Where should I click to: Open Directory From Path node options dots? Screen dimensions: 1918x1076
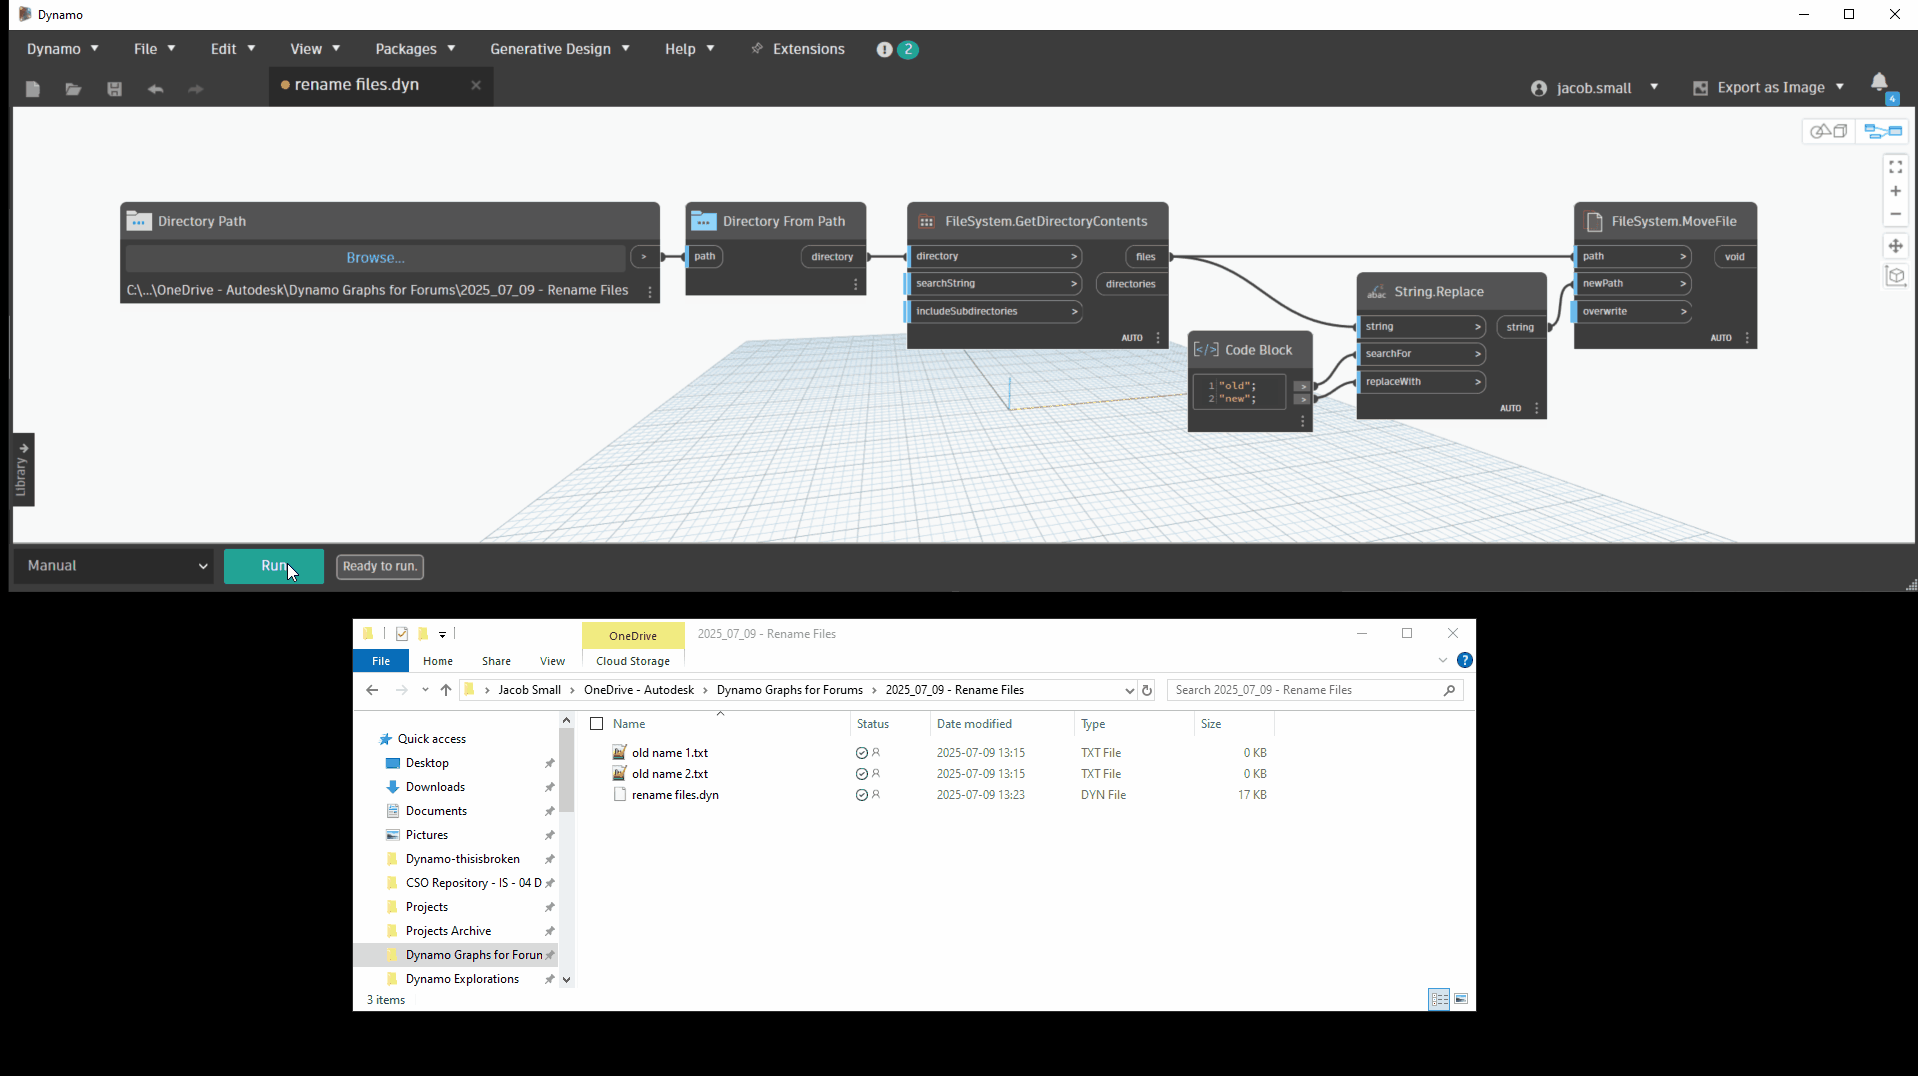point(856,285)
